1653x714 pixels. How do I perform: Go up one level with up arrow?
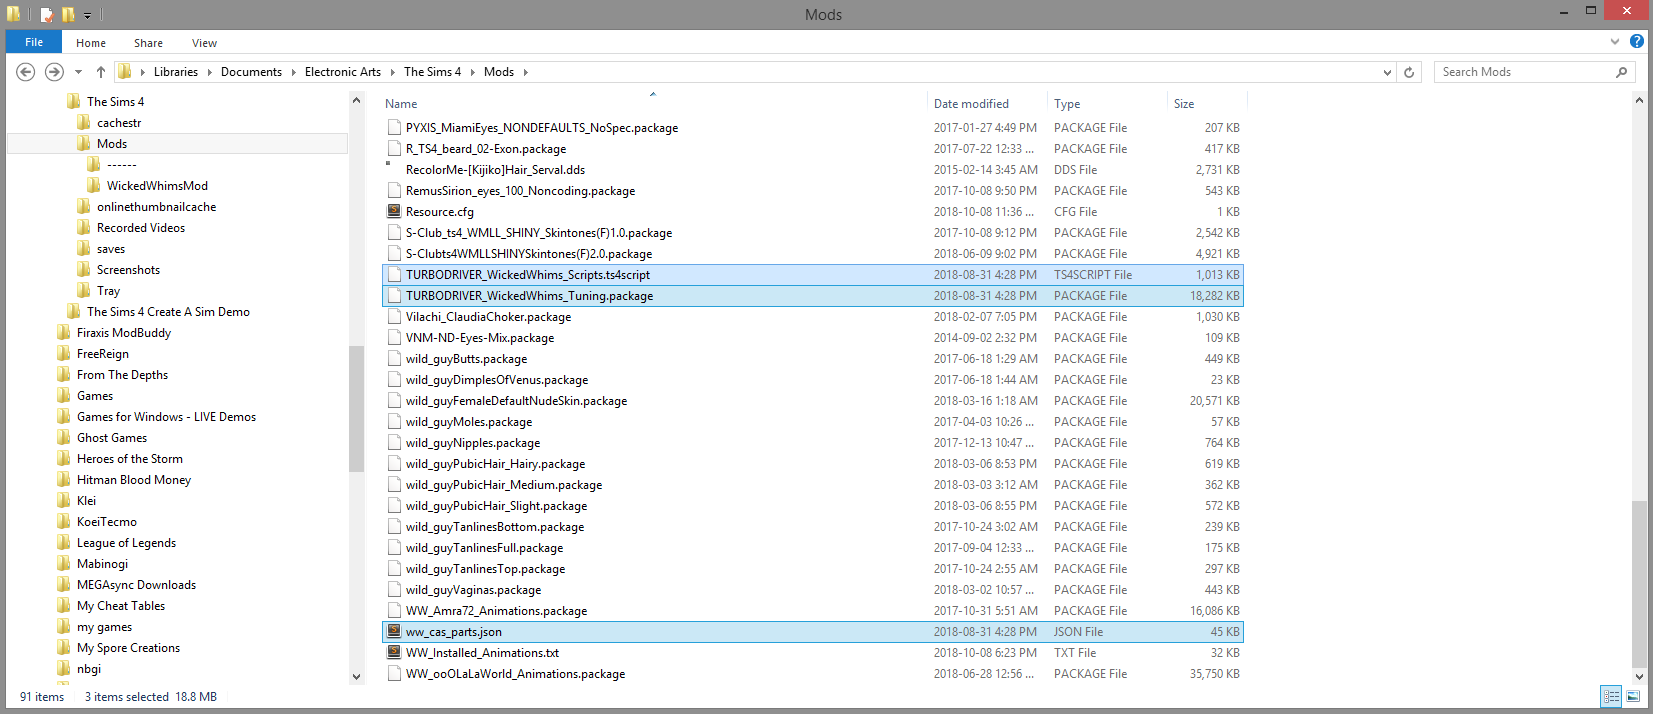click(x=101, y=72)
